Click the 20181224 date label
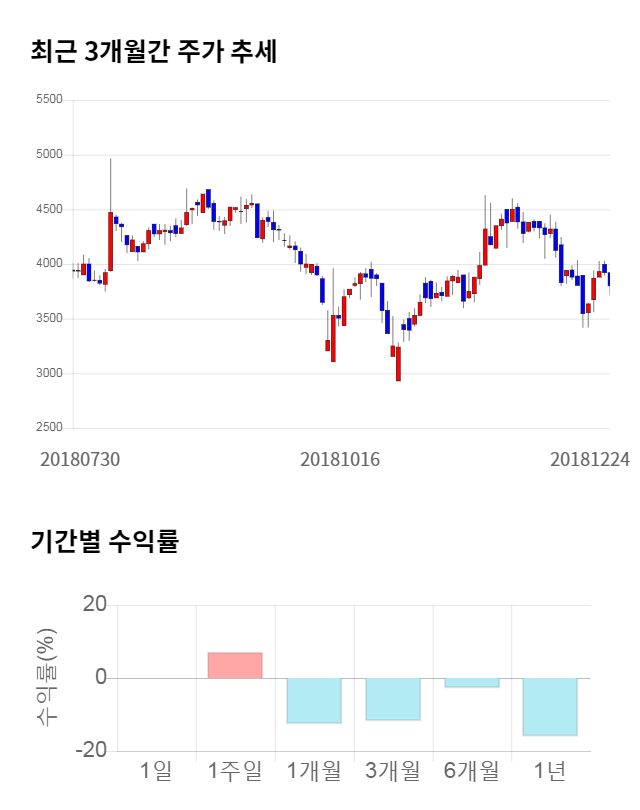The image size is (640, 810). [590, 459]
